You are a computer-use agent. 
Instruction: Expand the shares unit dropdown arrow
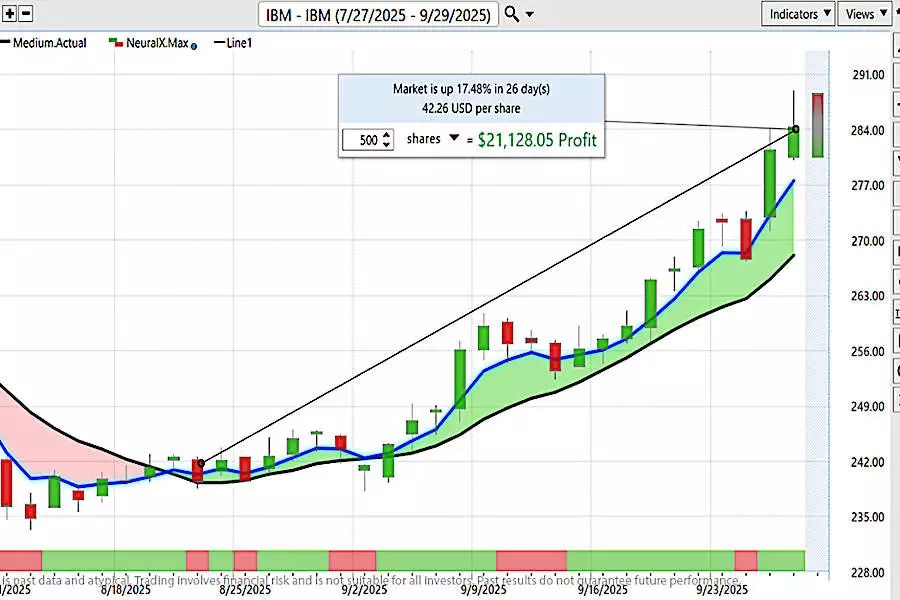454,139
